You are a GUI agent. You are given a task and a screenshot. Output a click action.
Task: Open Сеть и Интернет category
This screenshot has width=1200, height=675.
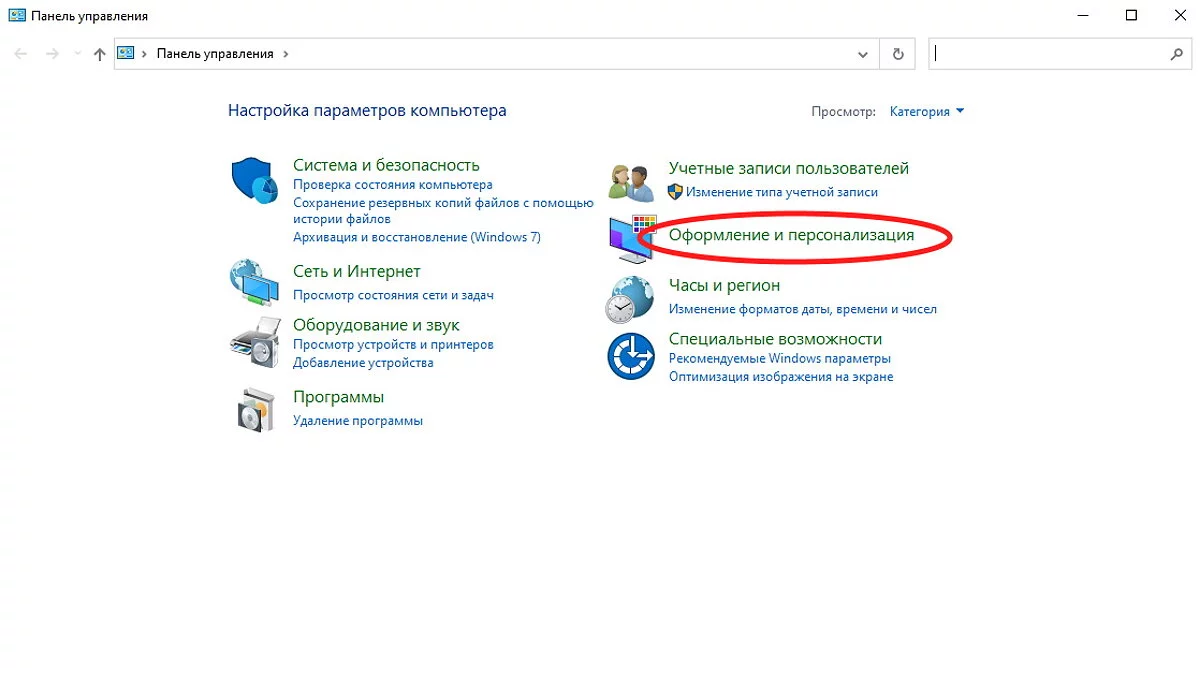coord(357,271)
